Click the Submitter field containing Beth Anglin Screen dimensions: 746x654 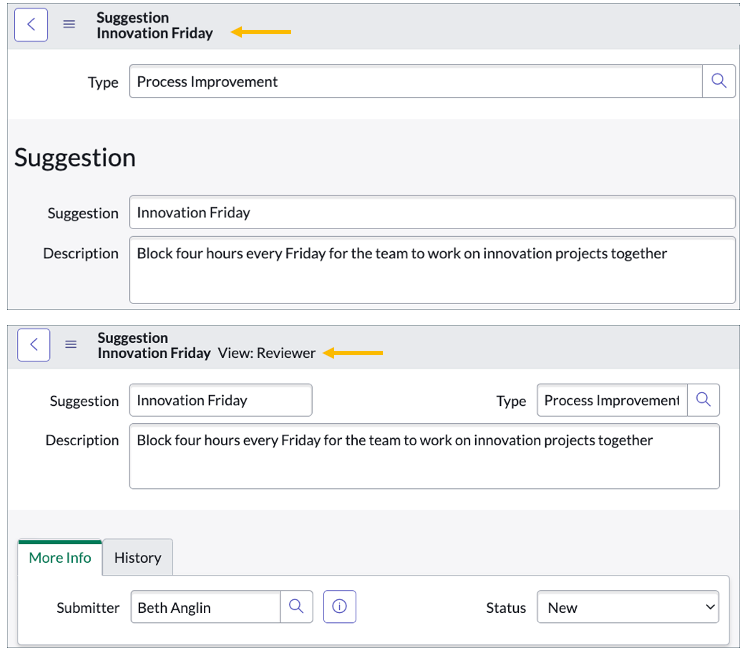pos(206,606)
